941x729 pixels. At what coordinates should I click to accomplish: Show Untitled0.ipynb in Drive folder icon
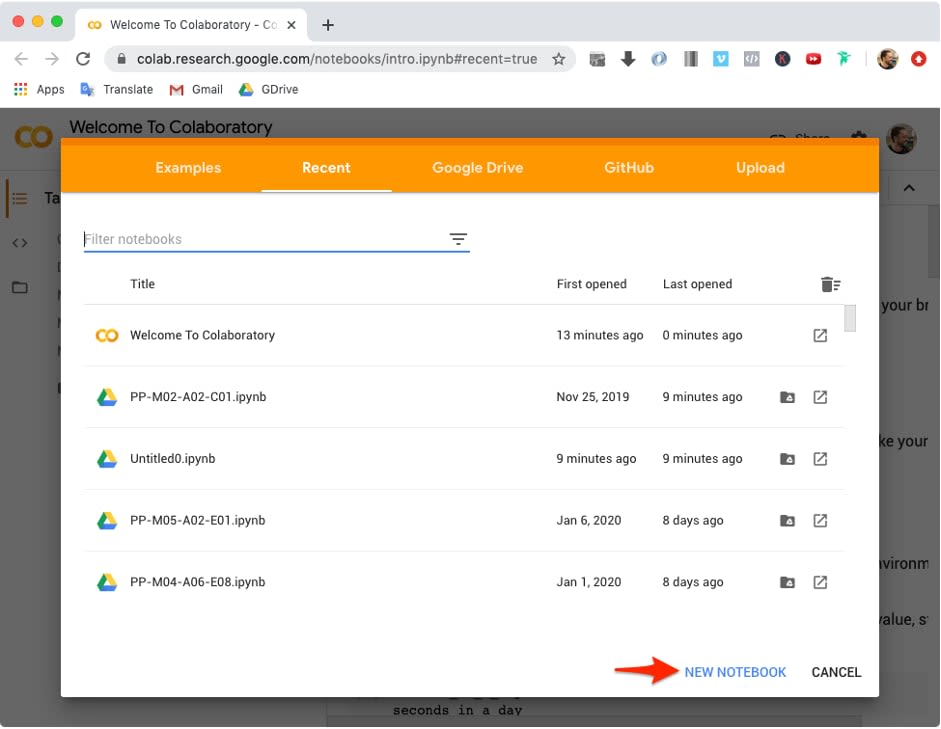(x=787, y=459)
